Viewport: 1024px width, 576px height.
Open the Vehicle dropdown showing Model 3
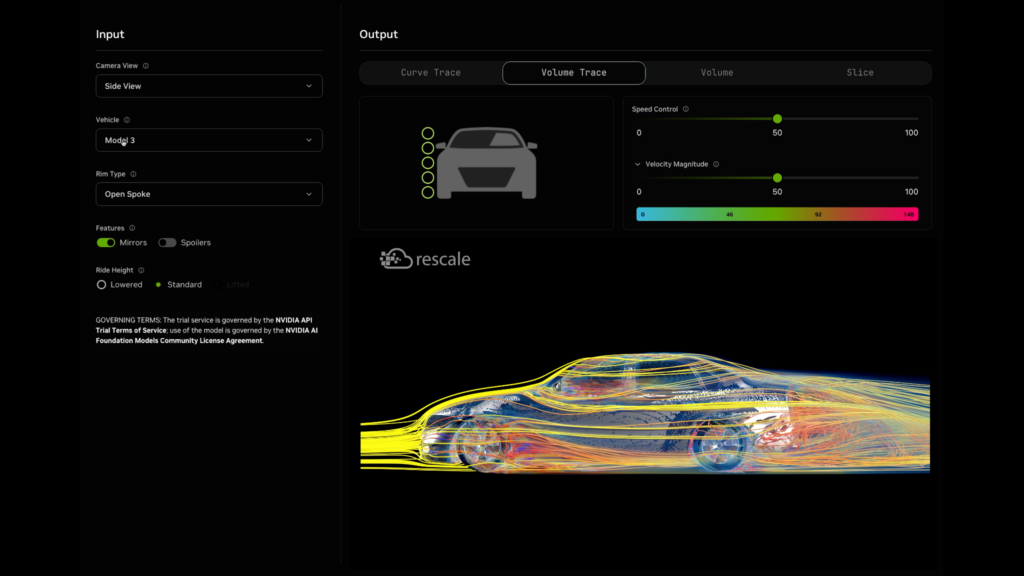coord(209,140)
